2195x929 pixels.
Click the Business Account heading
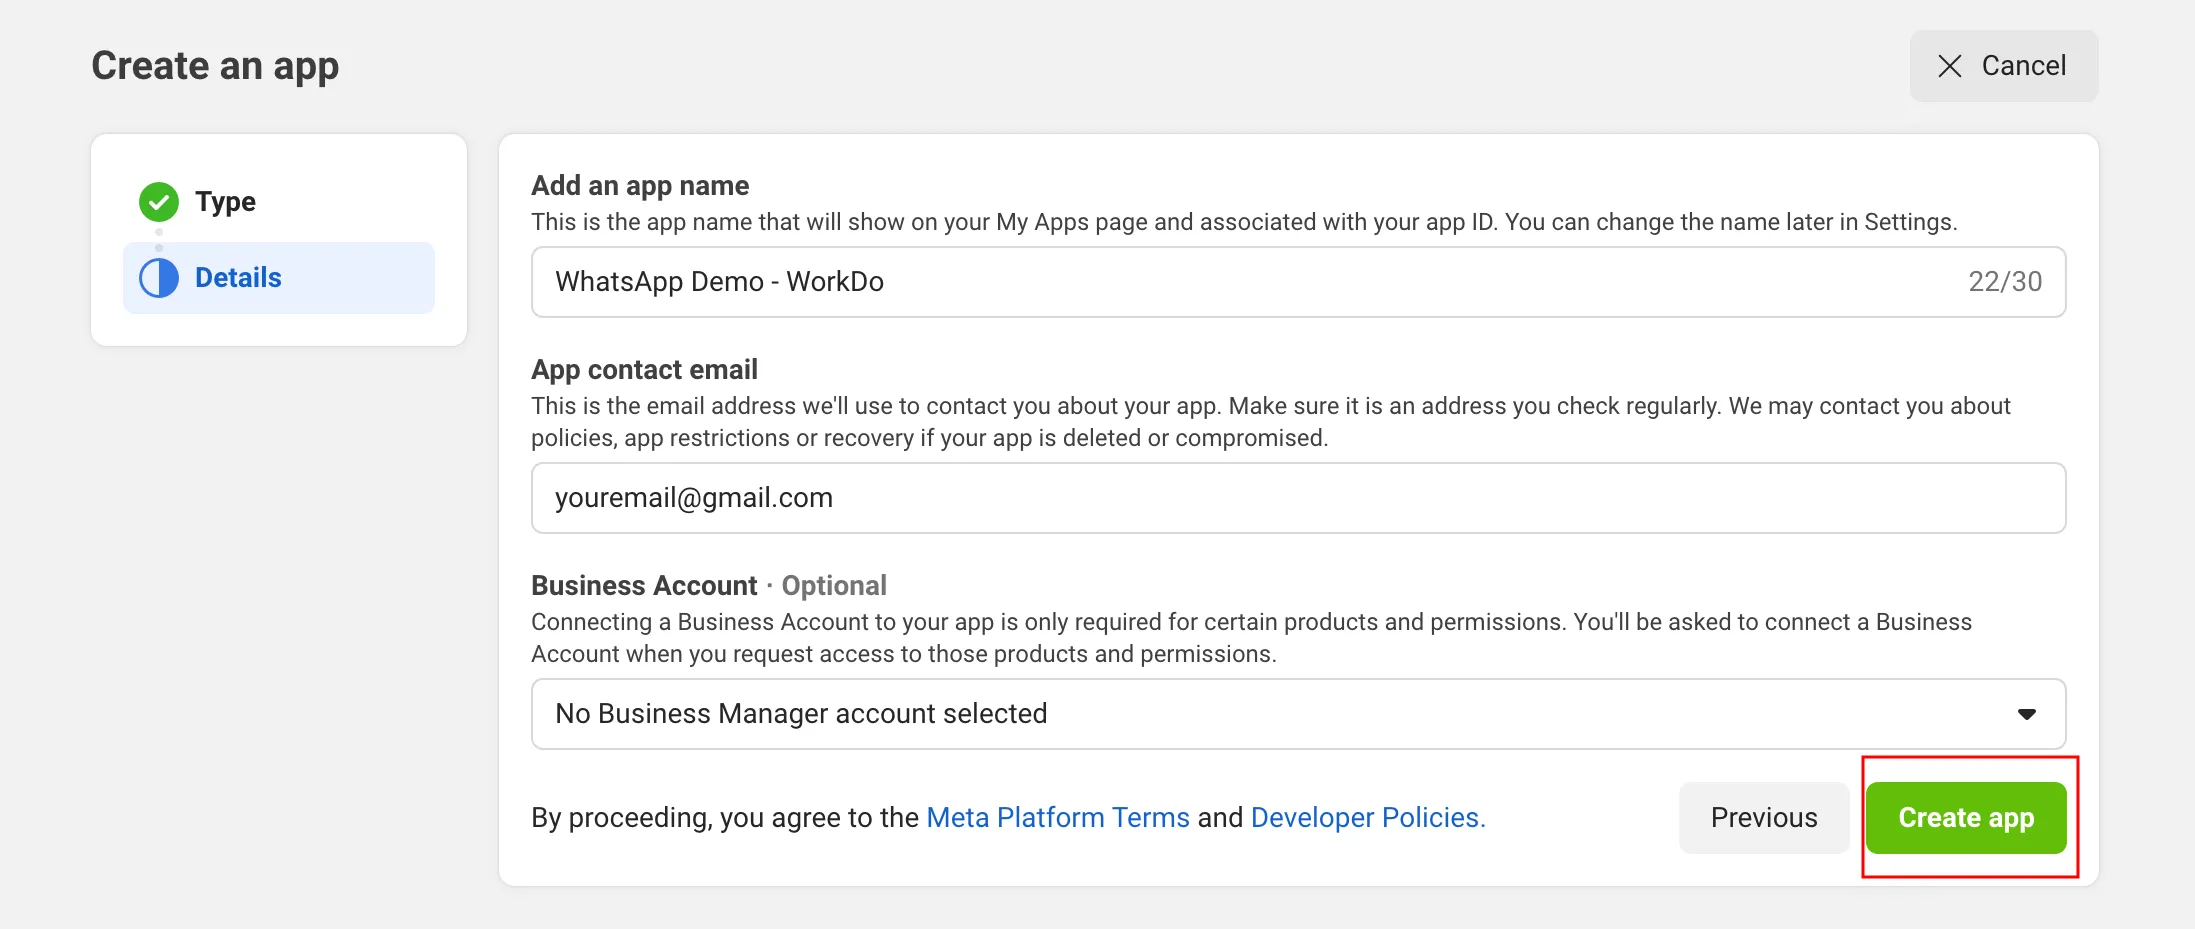click(x=644, y=586)
